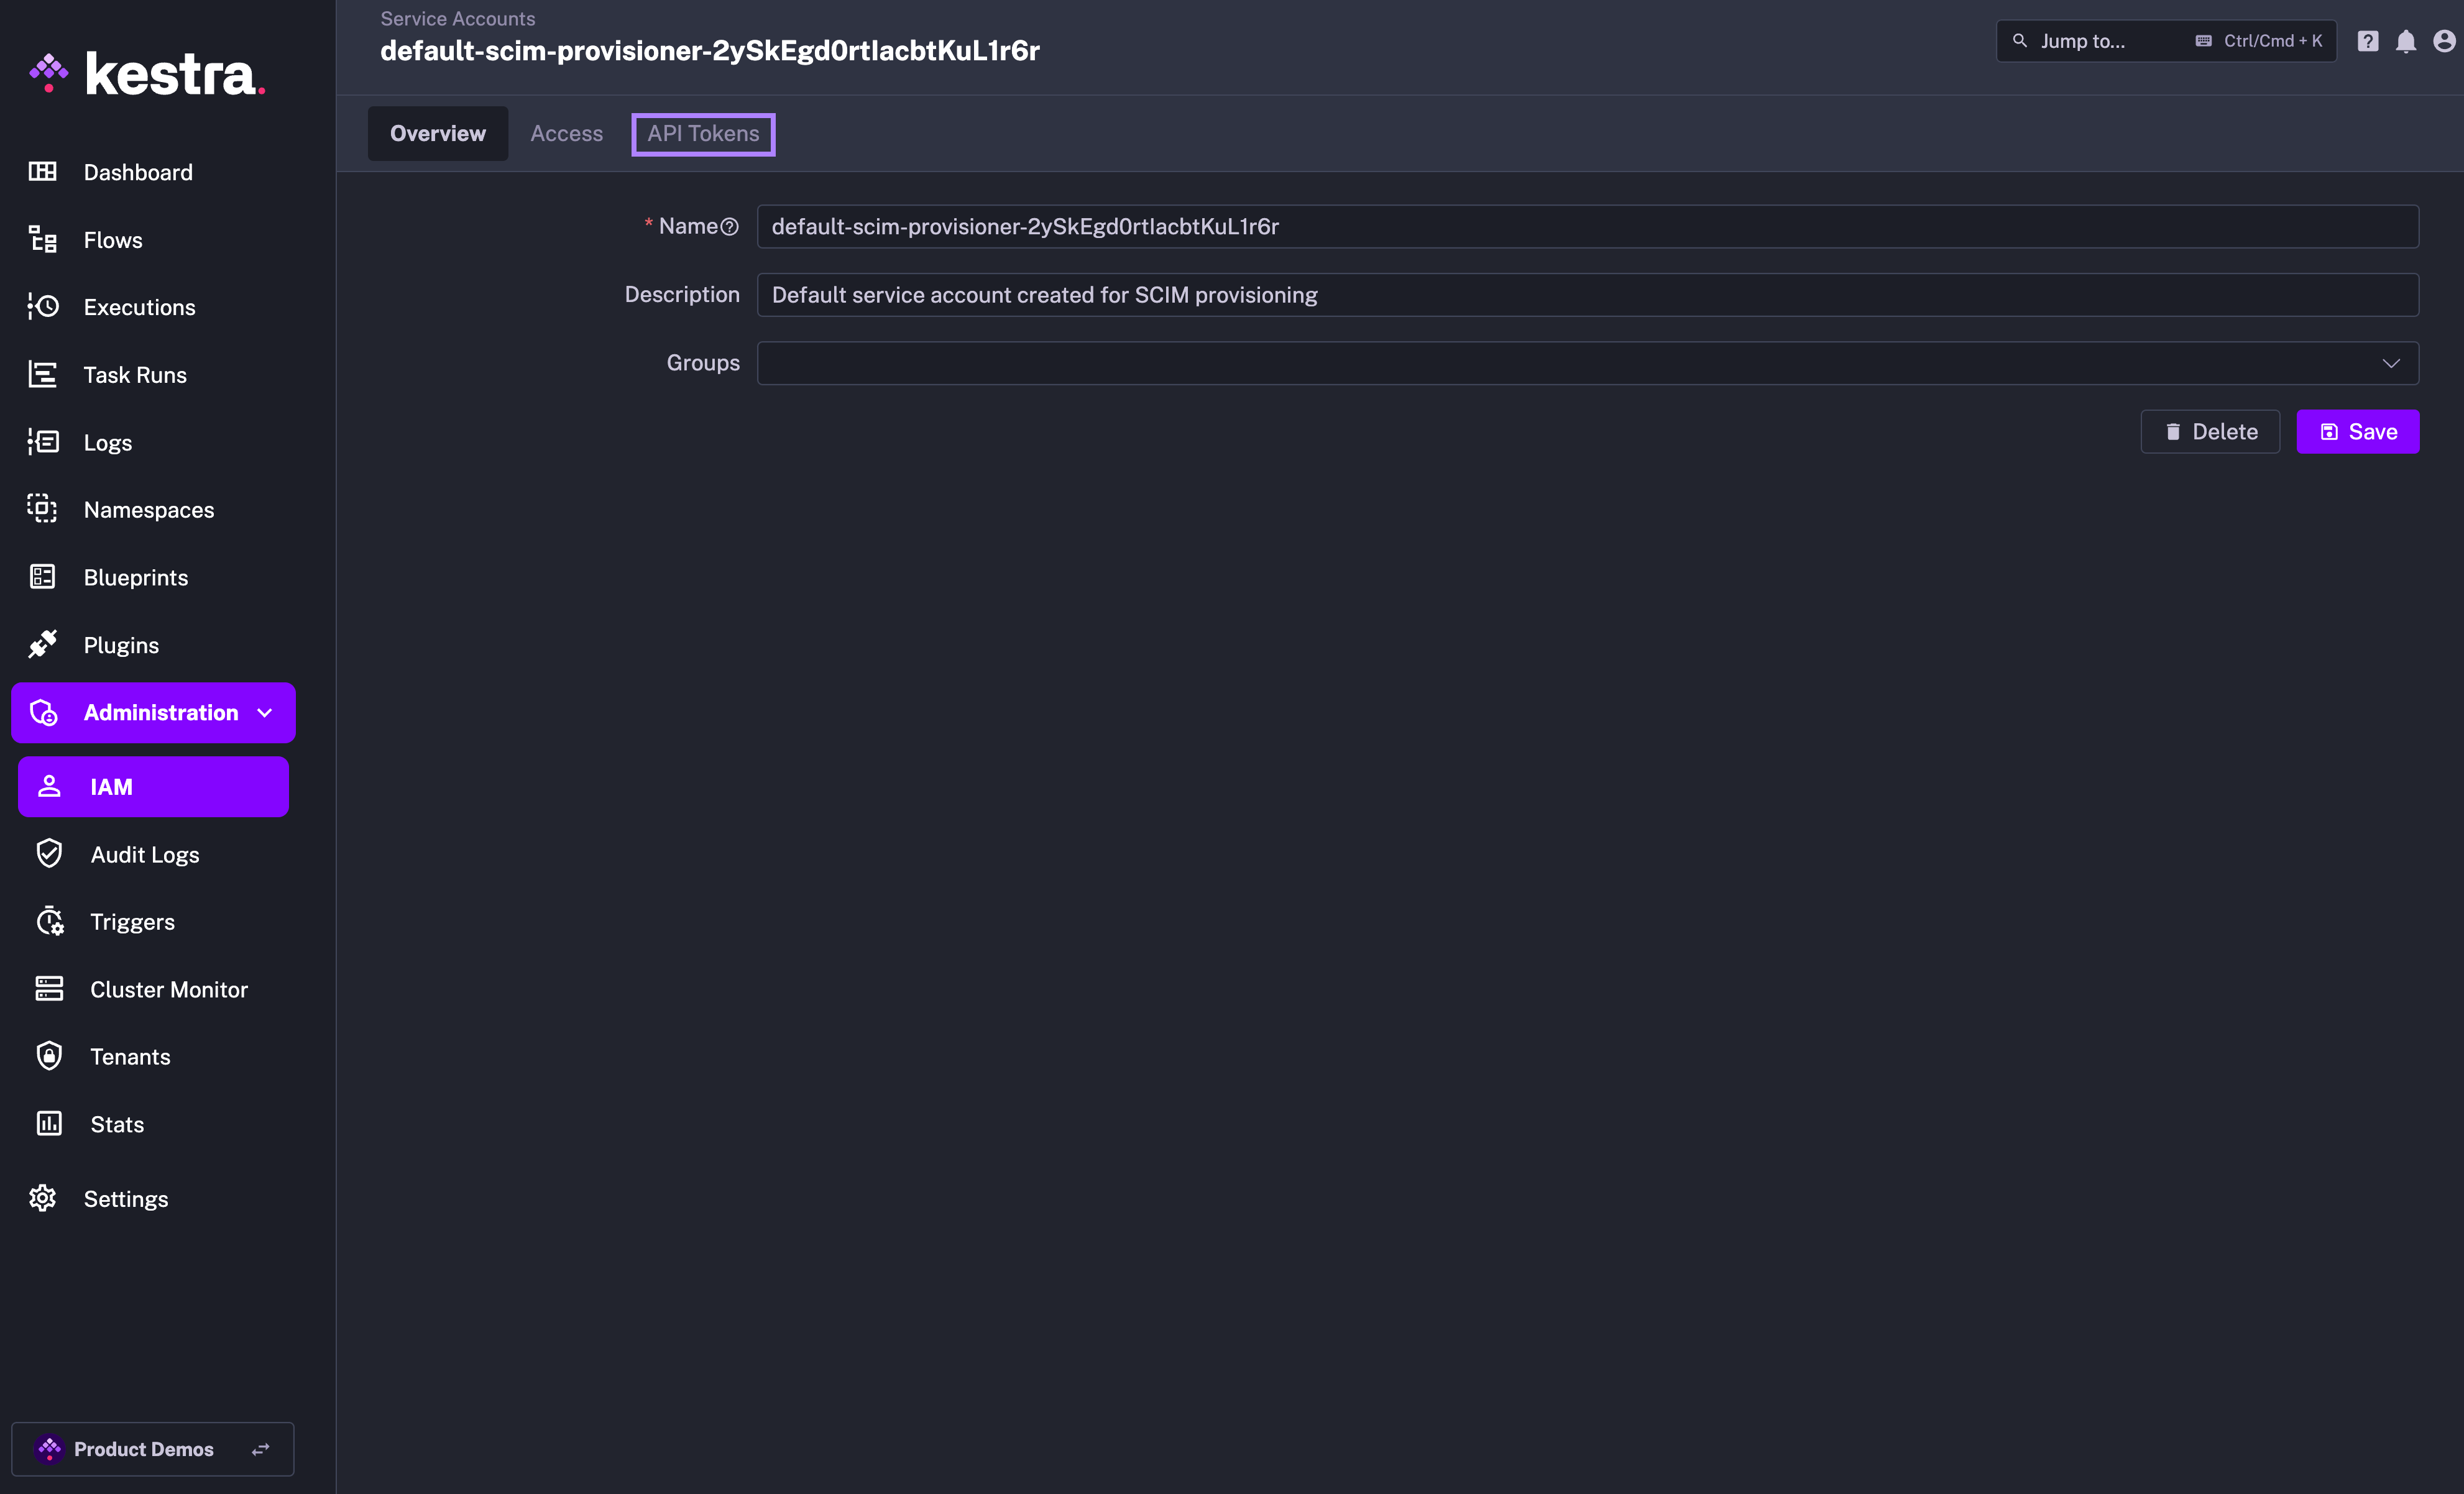Click the Delete button
This screenshot has height=1494, width=2464.
(2210, 432)
